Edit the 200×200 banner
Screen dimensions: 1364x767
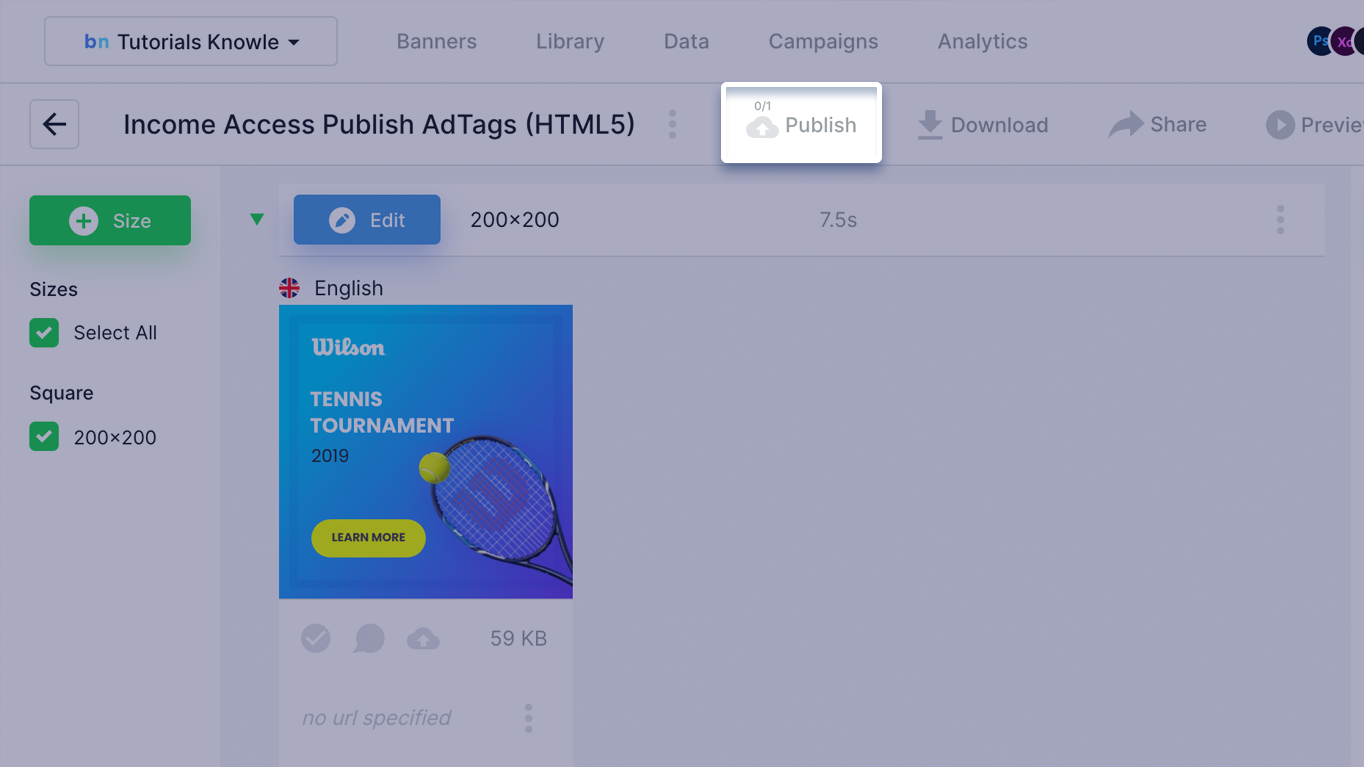click(367, 220)
